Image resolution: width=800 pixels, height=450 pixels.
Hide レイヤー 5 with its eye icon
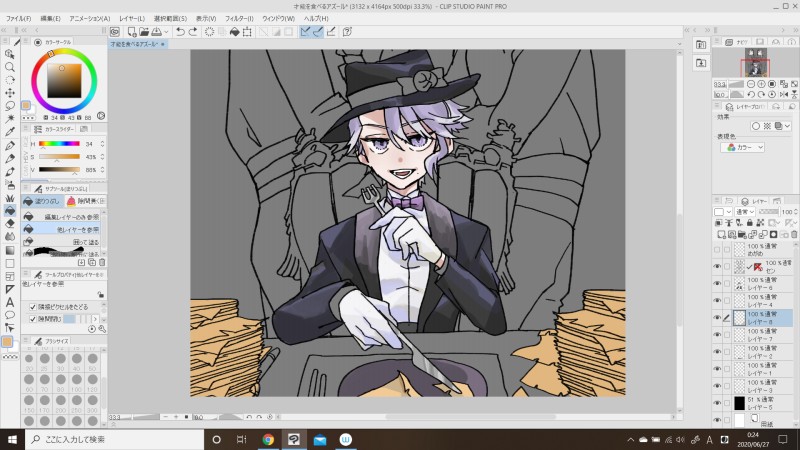click(x=717, y=403)
